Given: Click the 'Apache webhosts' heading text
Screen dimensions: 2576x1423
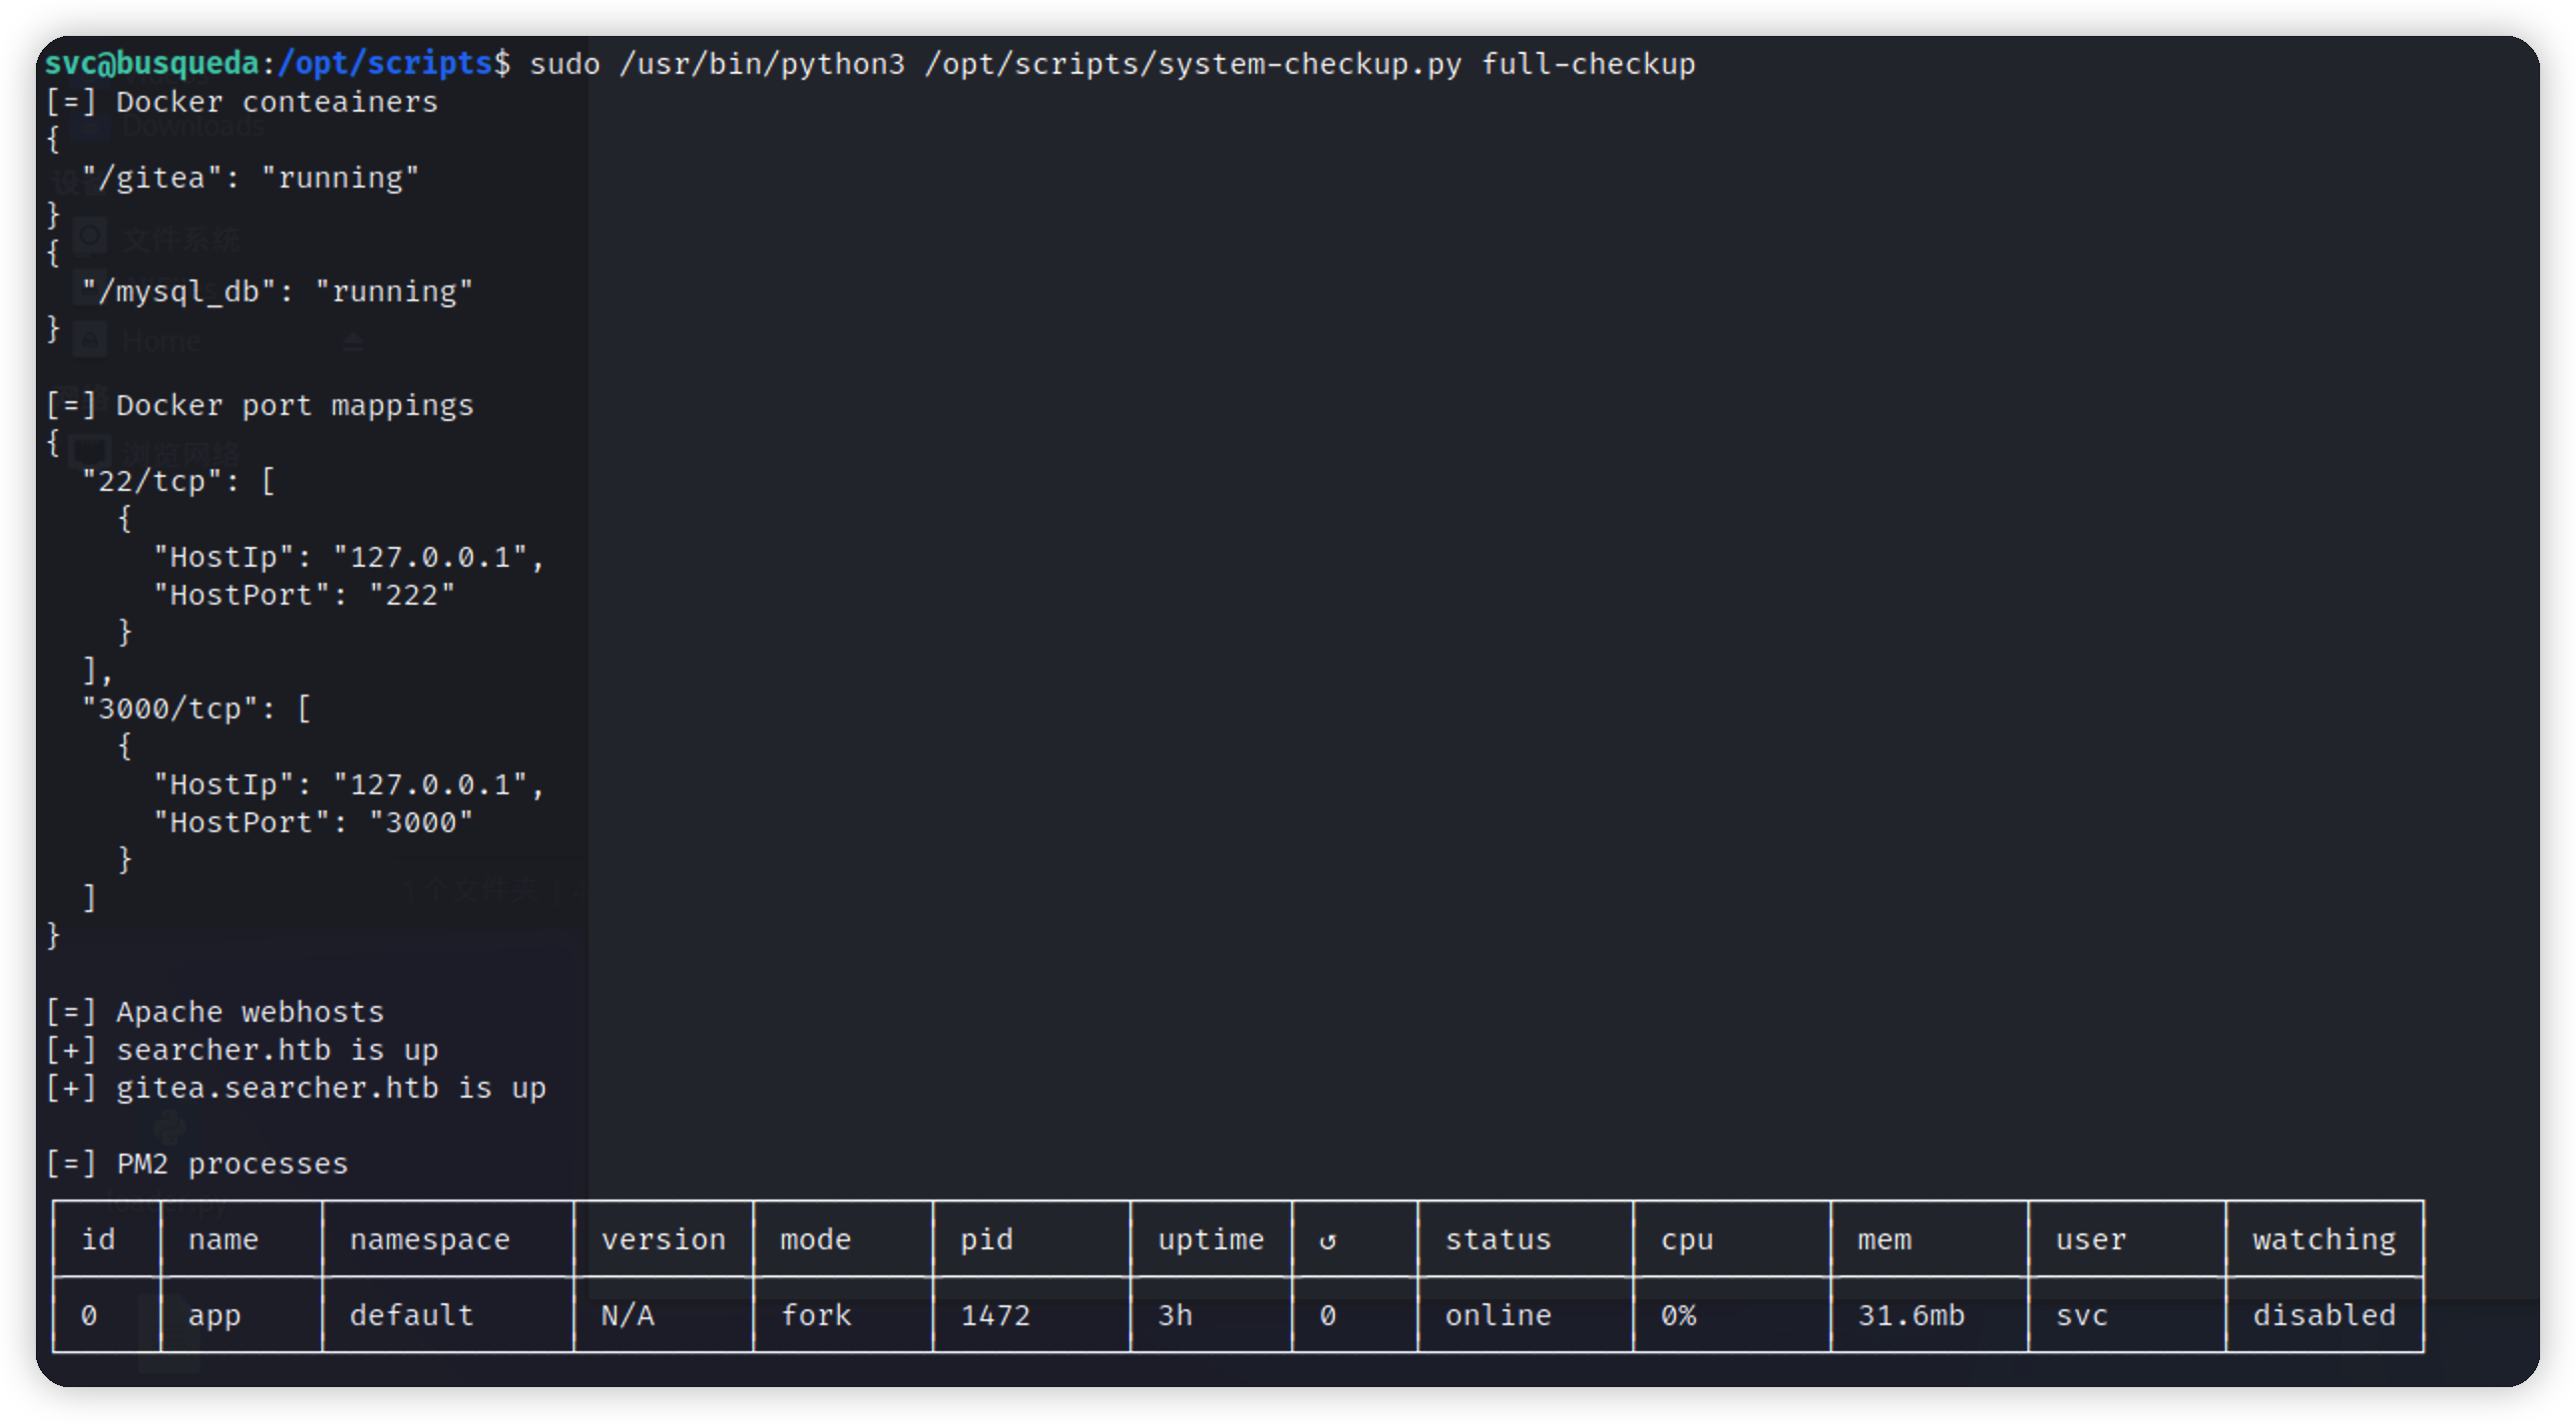Looking at the screenshot, I should coord(249,1012).
